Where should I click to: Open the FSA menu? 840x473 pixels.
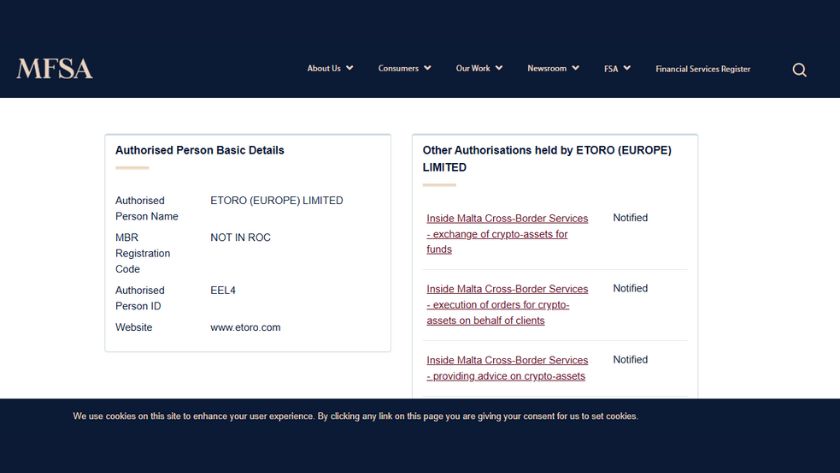(611, 69)
